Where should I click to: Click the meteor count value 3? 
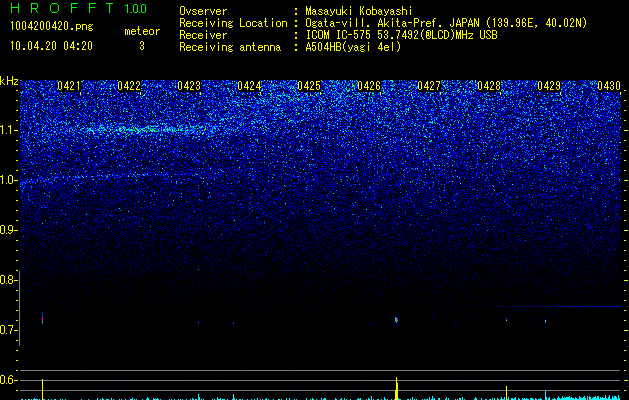pos(142,46)
